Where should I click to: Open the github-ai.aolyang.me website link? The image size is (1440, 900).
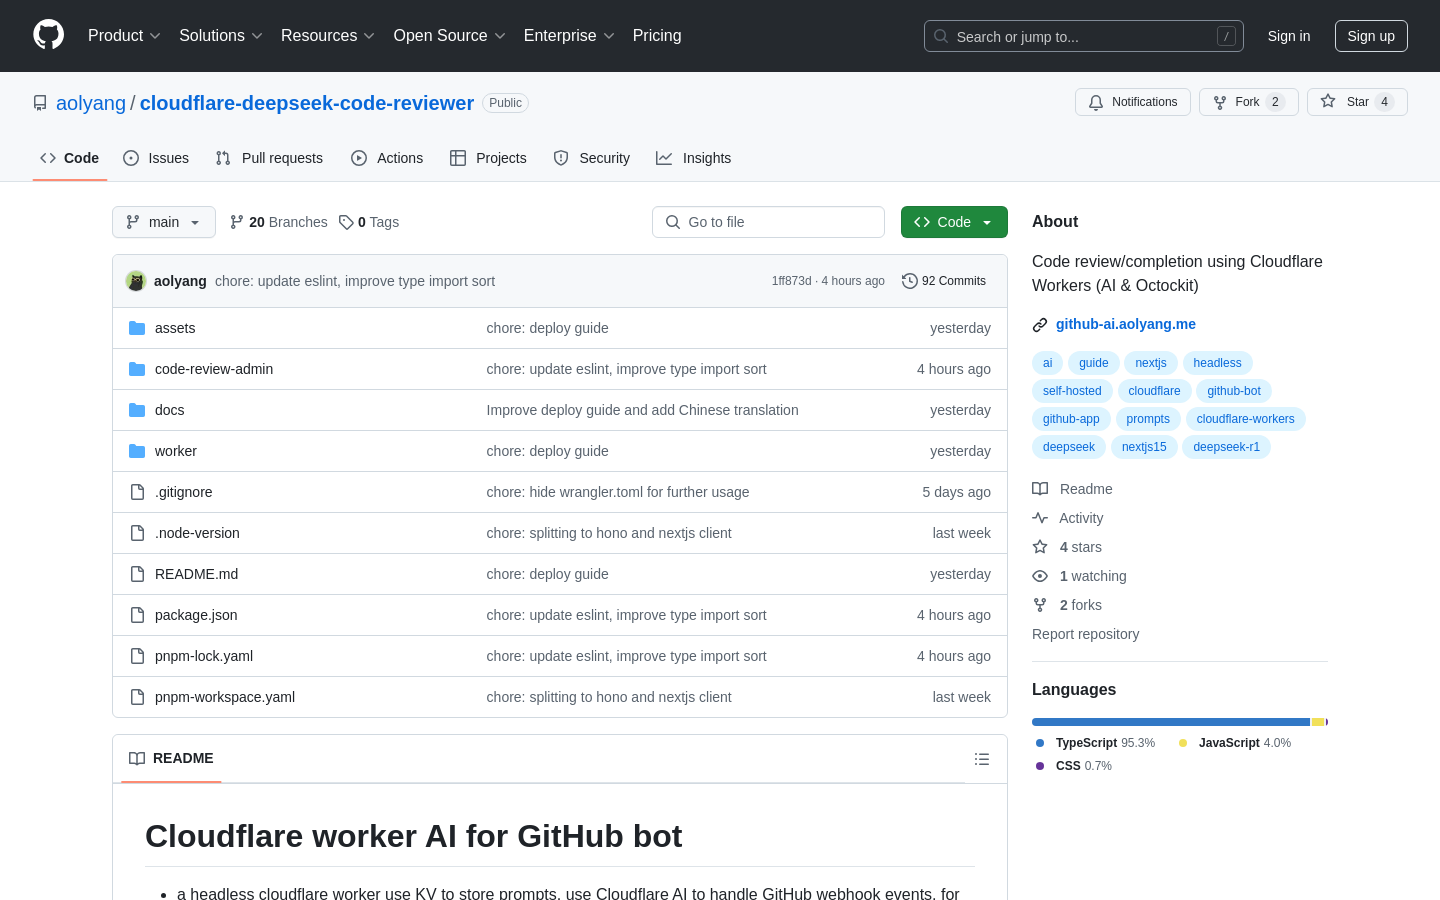[1126, 324]
